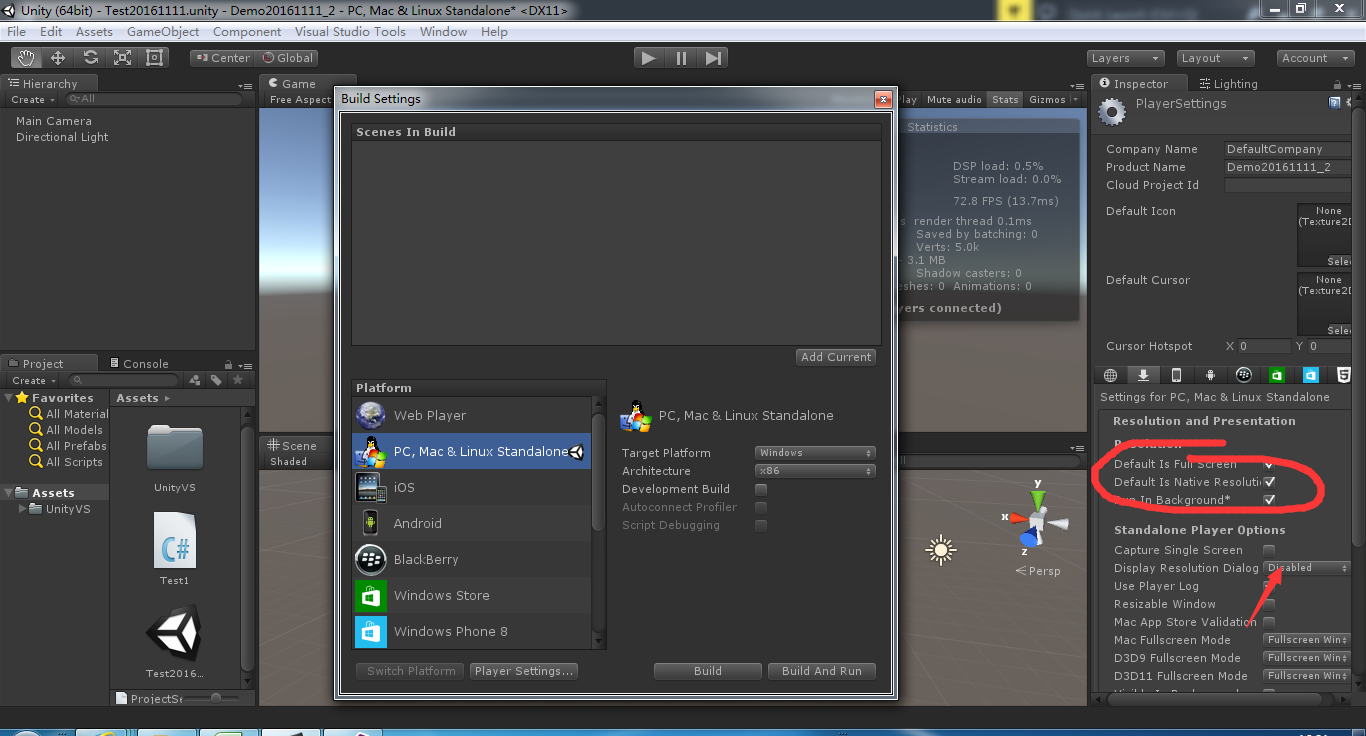Open Mac Fullscreen Mode dropdown
Viewport: 1366px width, 736px height.
pos(1307,640)
